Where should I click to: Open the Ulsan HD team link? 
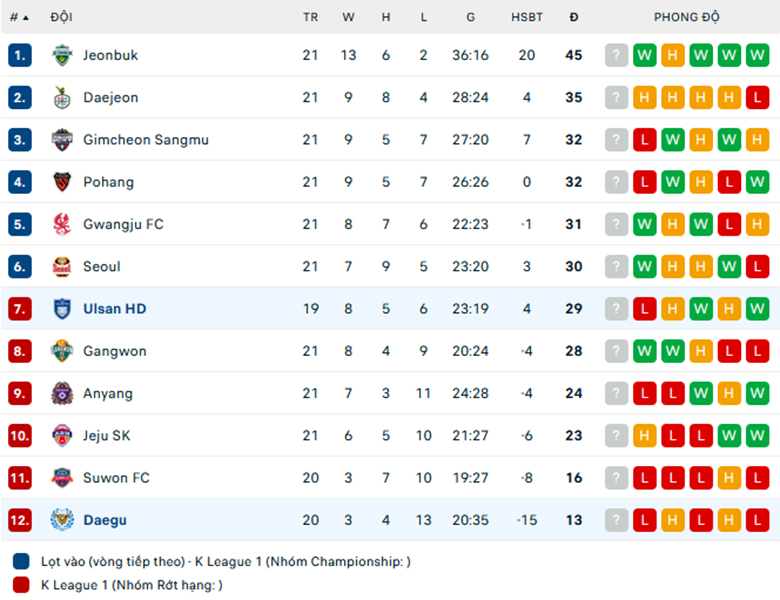pos(115,309)
